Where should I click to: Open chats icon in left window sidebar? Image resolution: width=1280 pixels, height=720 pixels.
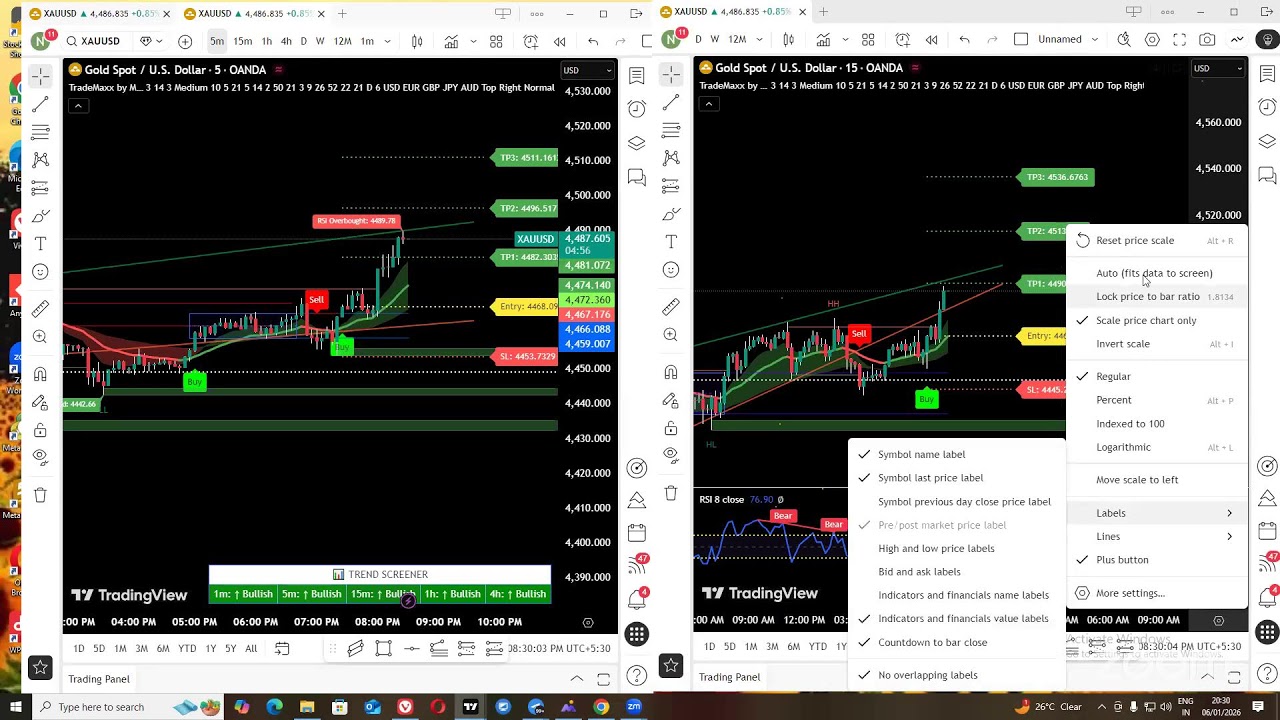(637, 178)
